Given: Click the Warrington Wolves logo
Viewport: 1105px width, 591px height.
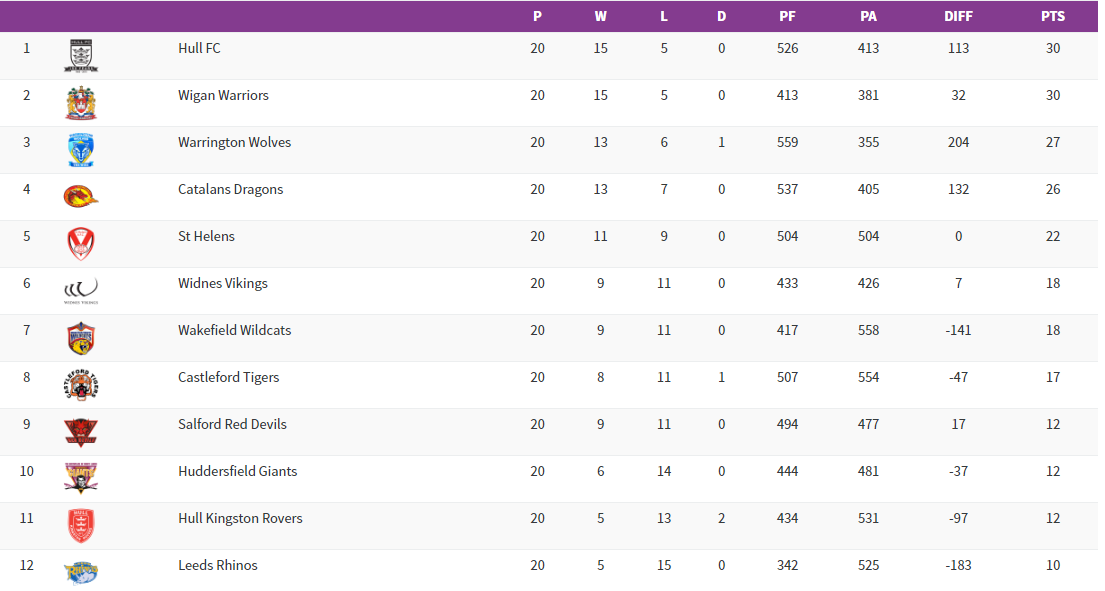Looking at the screenshot, I should point(81,150).
